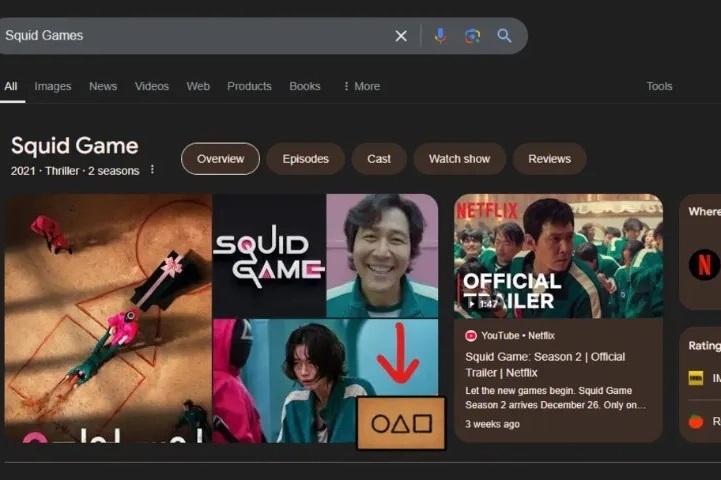The height and width of the screenshot is (480, 721).
Task: Expand the More search filters menu
Action: [362, 86]
